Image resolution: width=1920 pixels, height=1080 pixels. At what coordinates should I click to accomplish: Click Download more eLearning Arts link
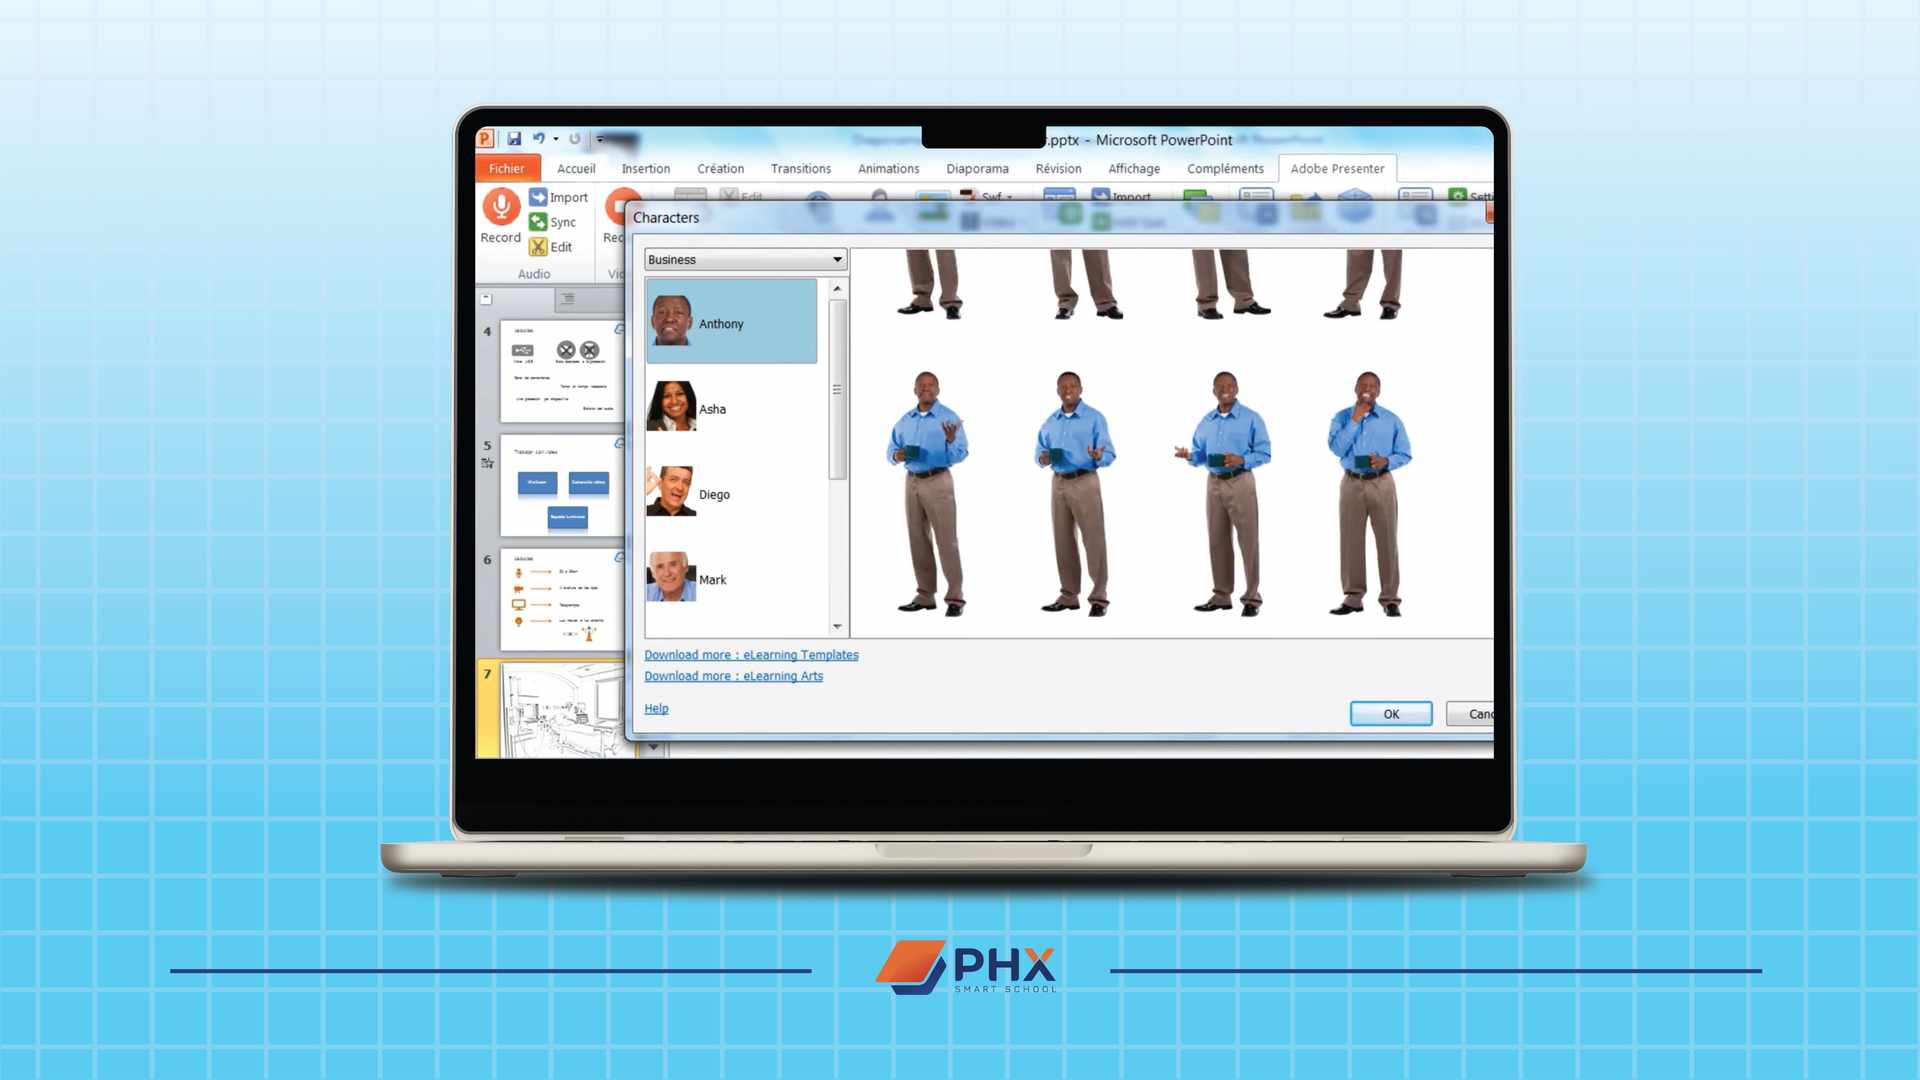coord(733,675)
